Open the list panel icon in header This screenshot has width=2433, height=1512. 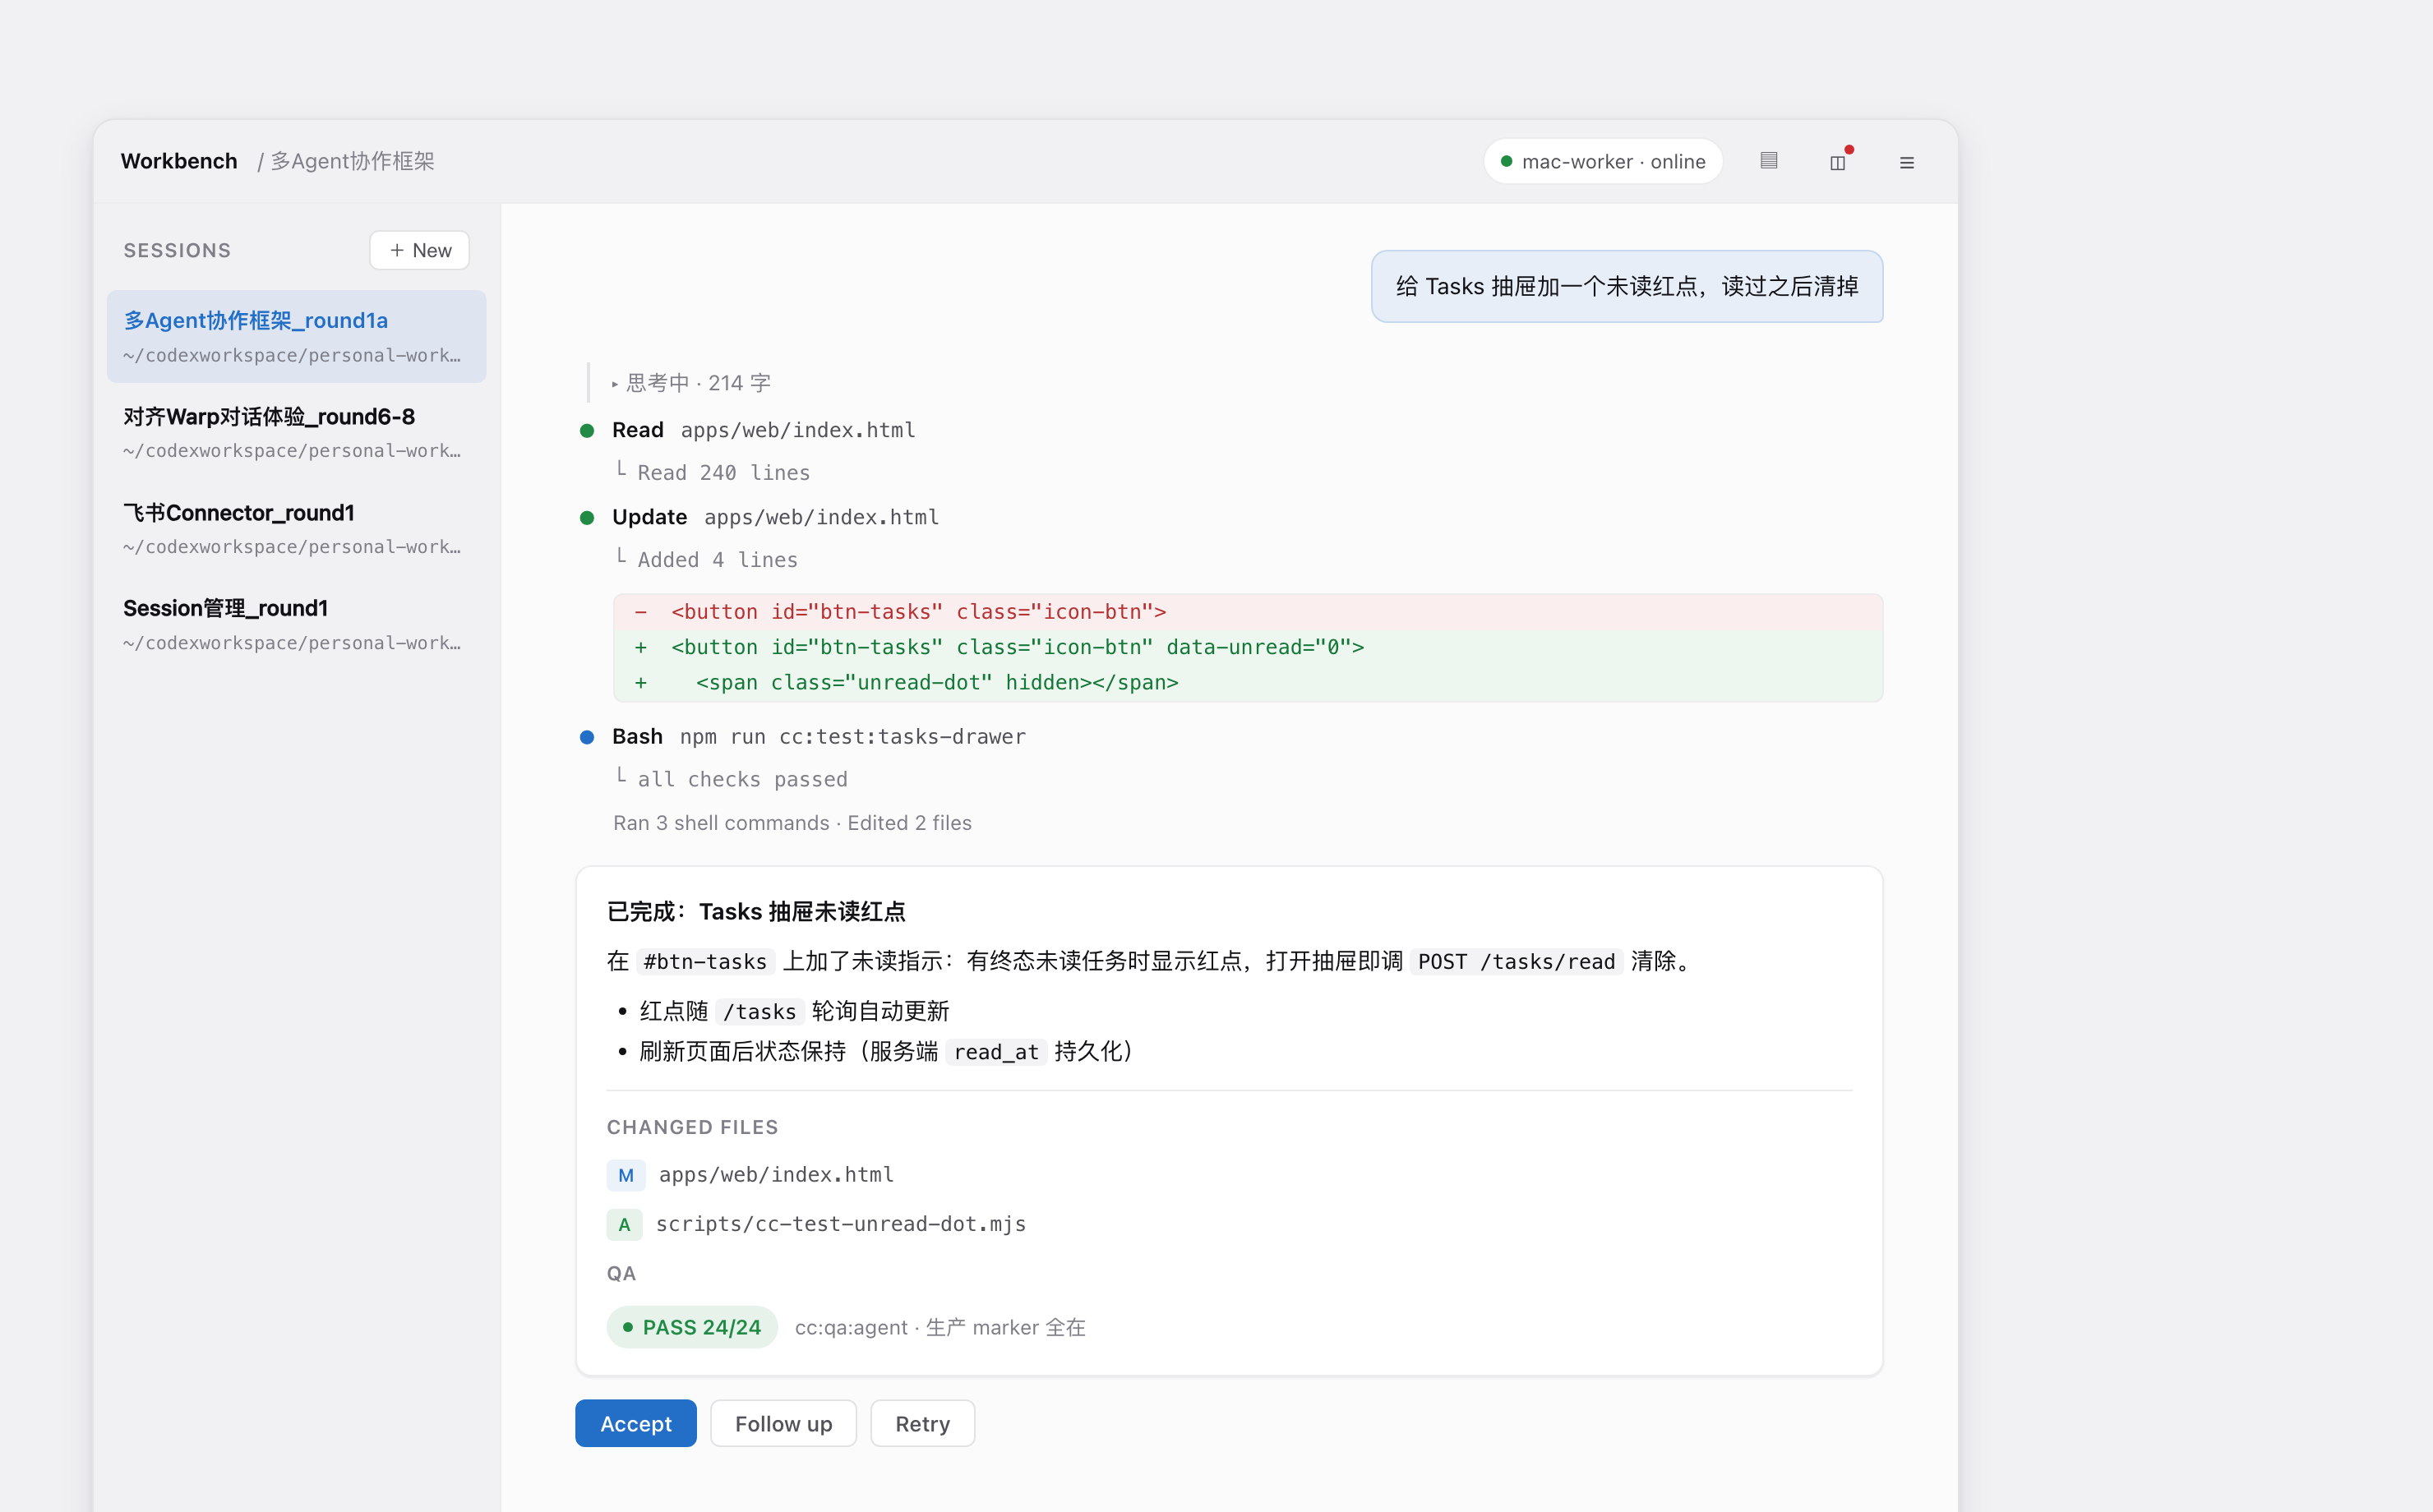(x=1768, y=161)
